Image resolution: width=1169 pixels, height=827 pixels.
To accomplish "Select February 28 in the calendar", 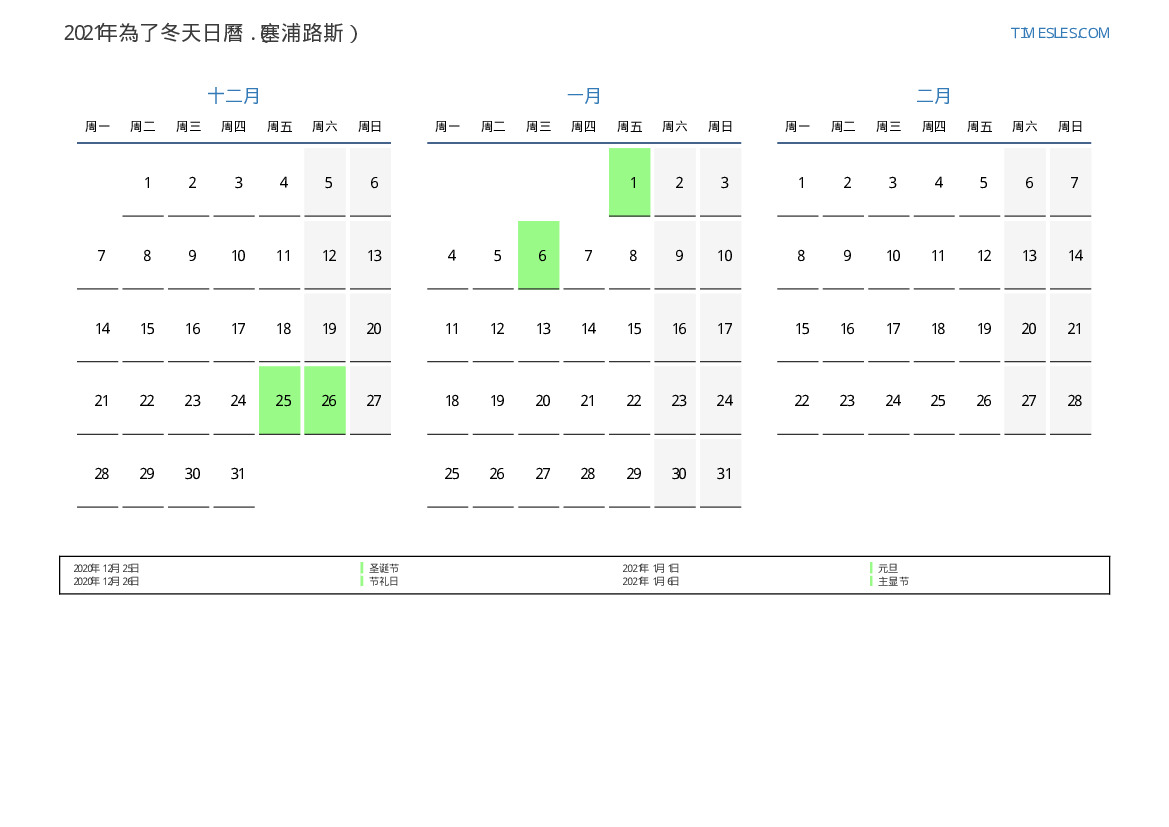I will (1074, 400).
